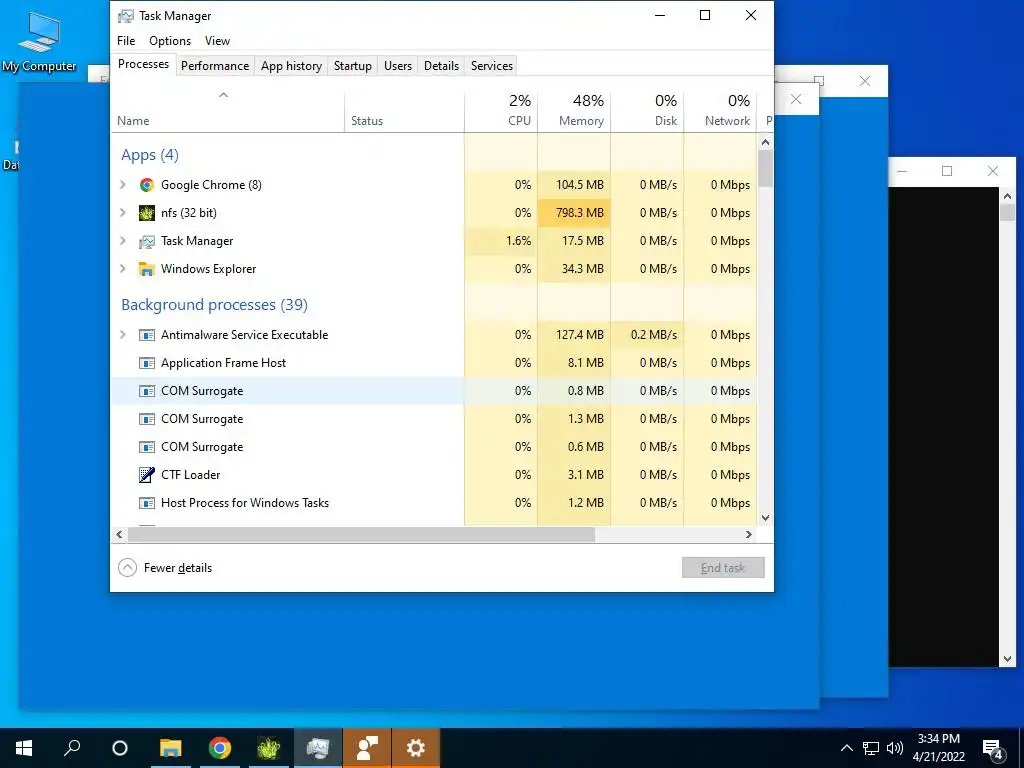This screenshot has height=768, width=1024.
Task: Click scrollbar down arrow in black window
Action: [x=1007, y=660]
